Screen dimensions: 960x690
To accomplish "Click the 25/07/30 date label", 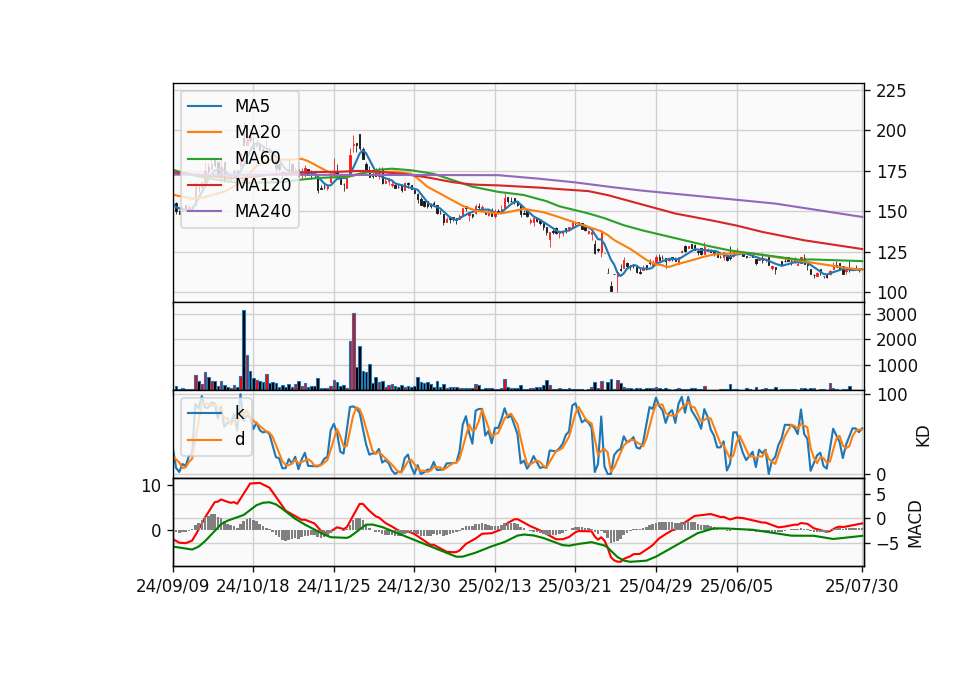I will click(x=862, y=586).
